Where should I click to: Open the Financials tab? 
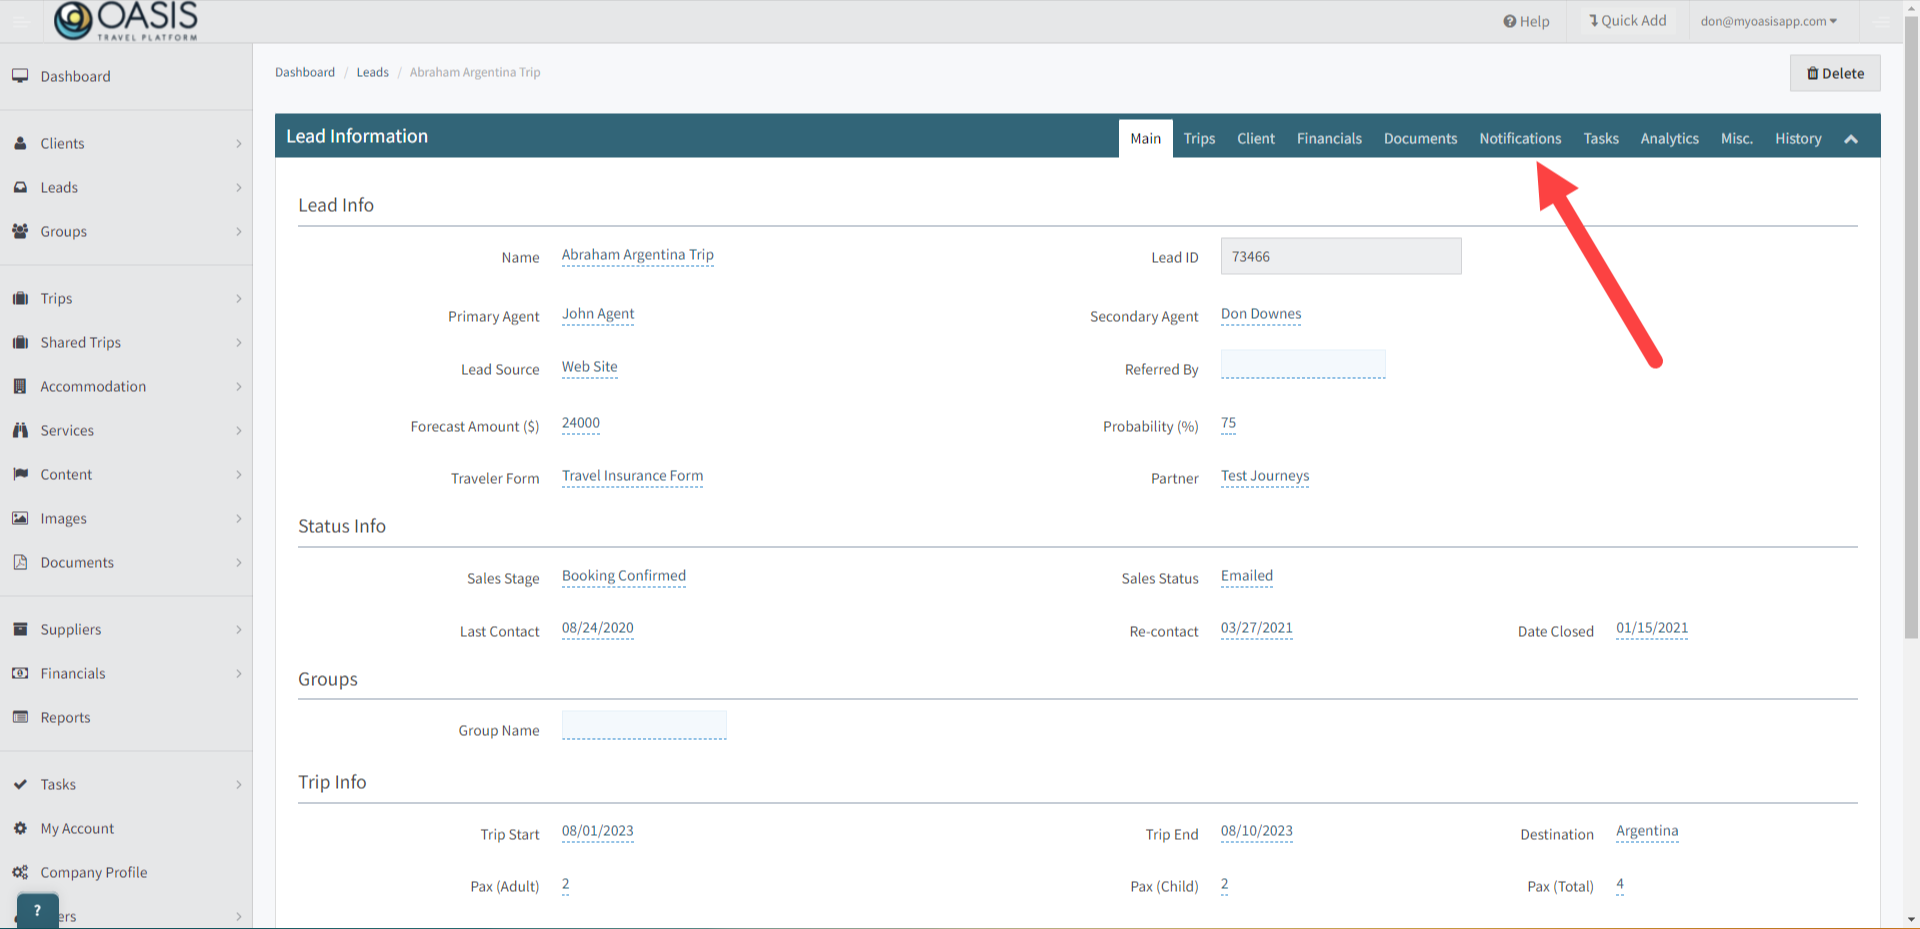[x=1329, y=139]
